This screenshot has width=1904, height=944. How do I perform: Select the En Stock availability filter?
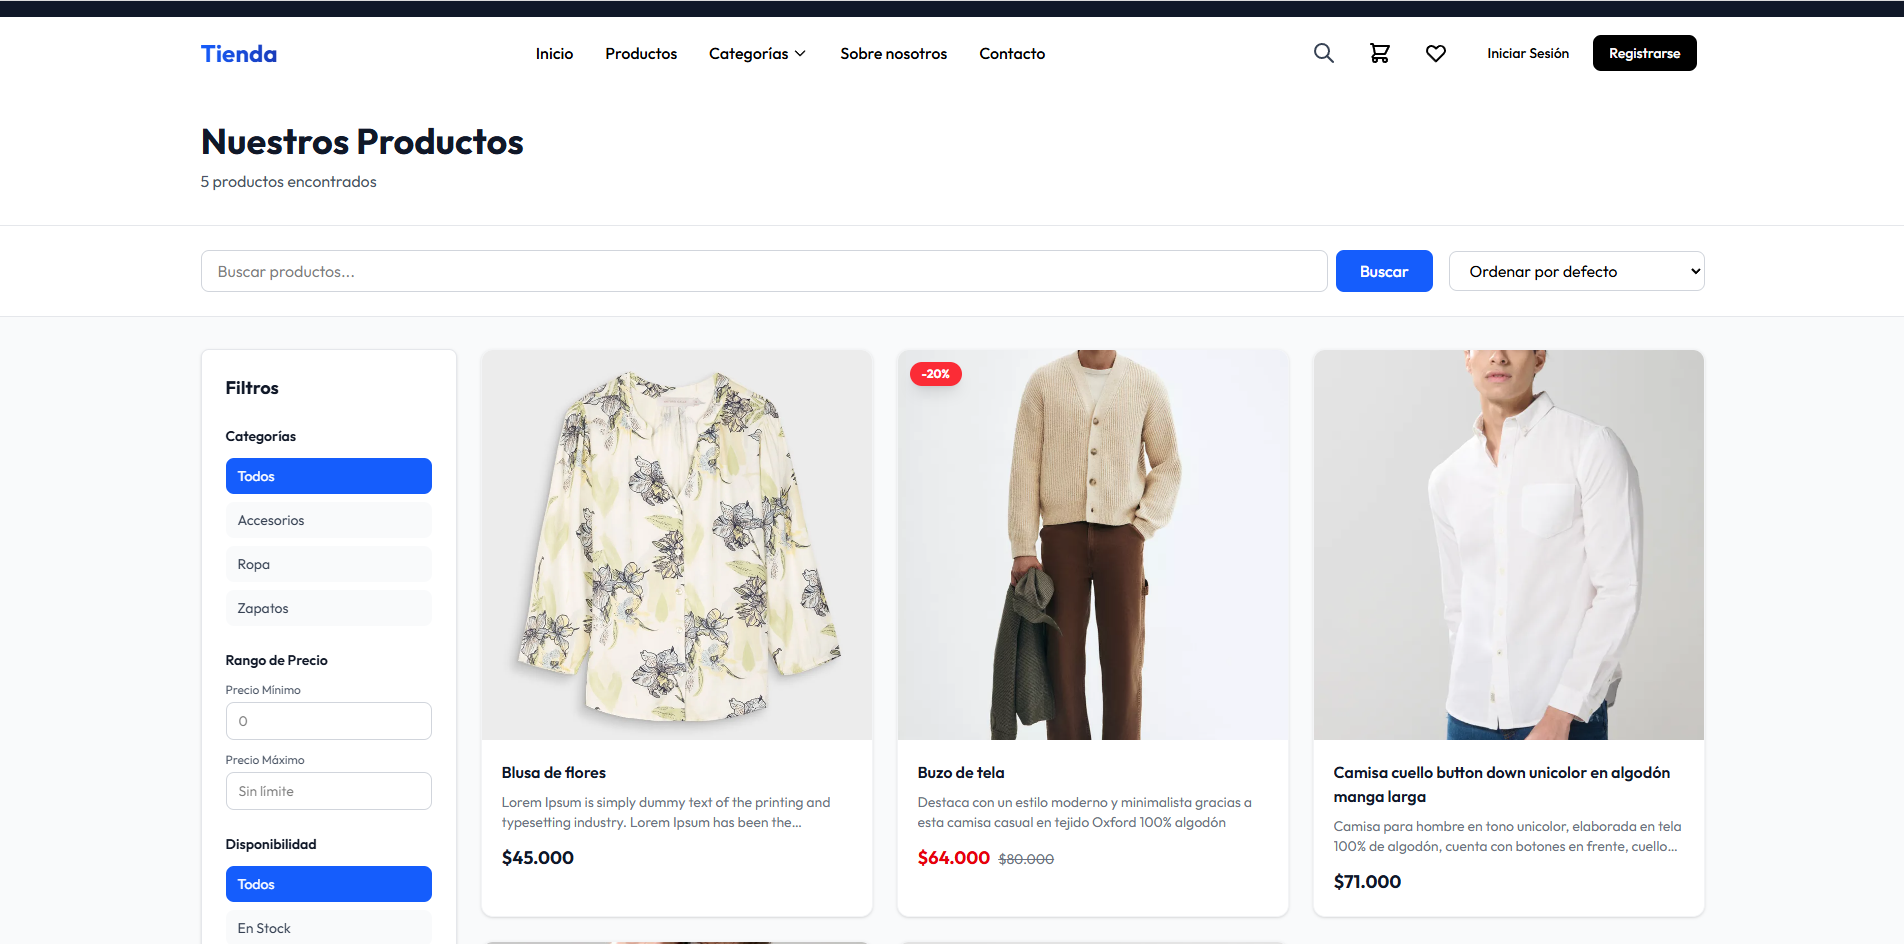(x=328, y=928)
